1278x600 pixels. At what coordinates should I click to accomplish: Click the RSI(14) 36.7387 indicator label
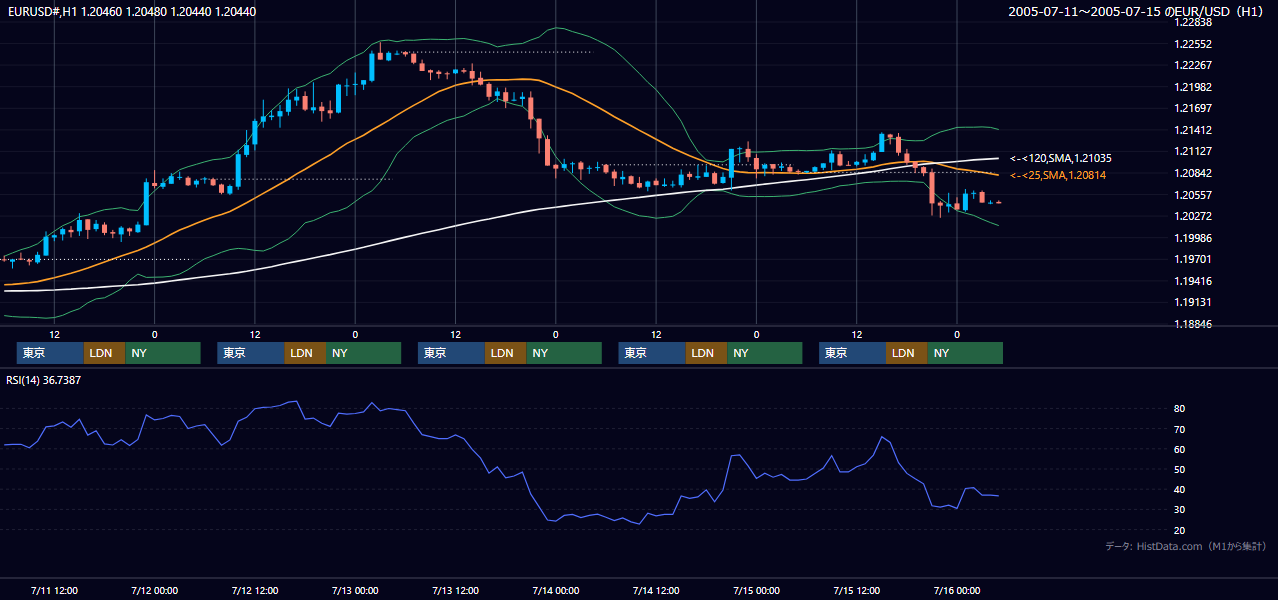pos(44,380)
